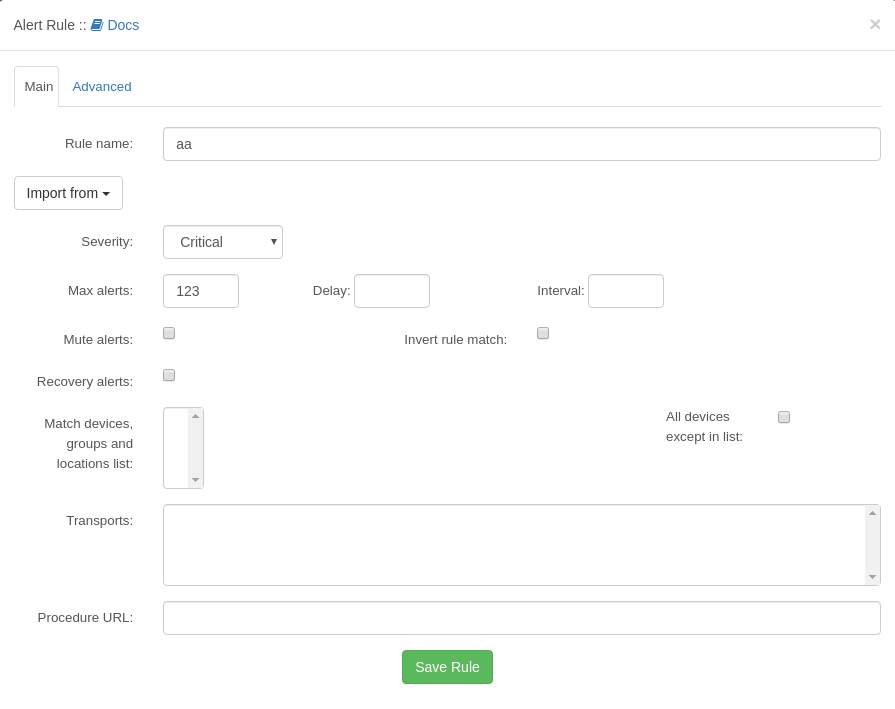
Task: Click the Docs book icon
Action: (97, 25)
